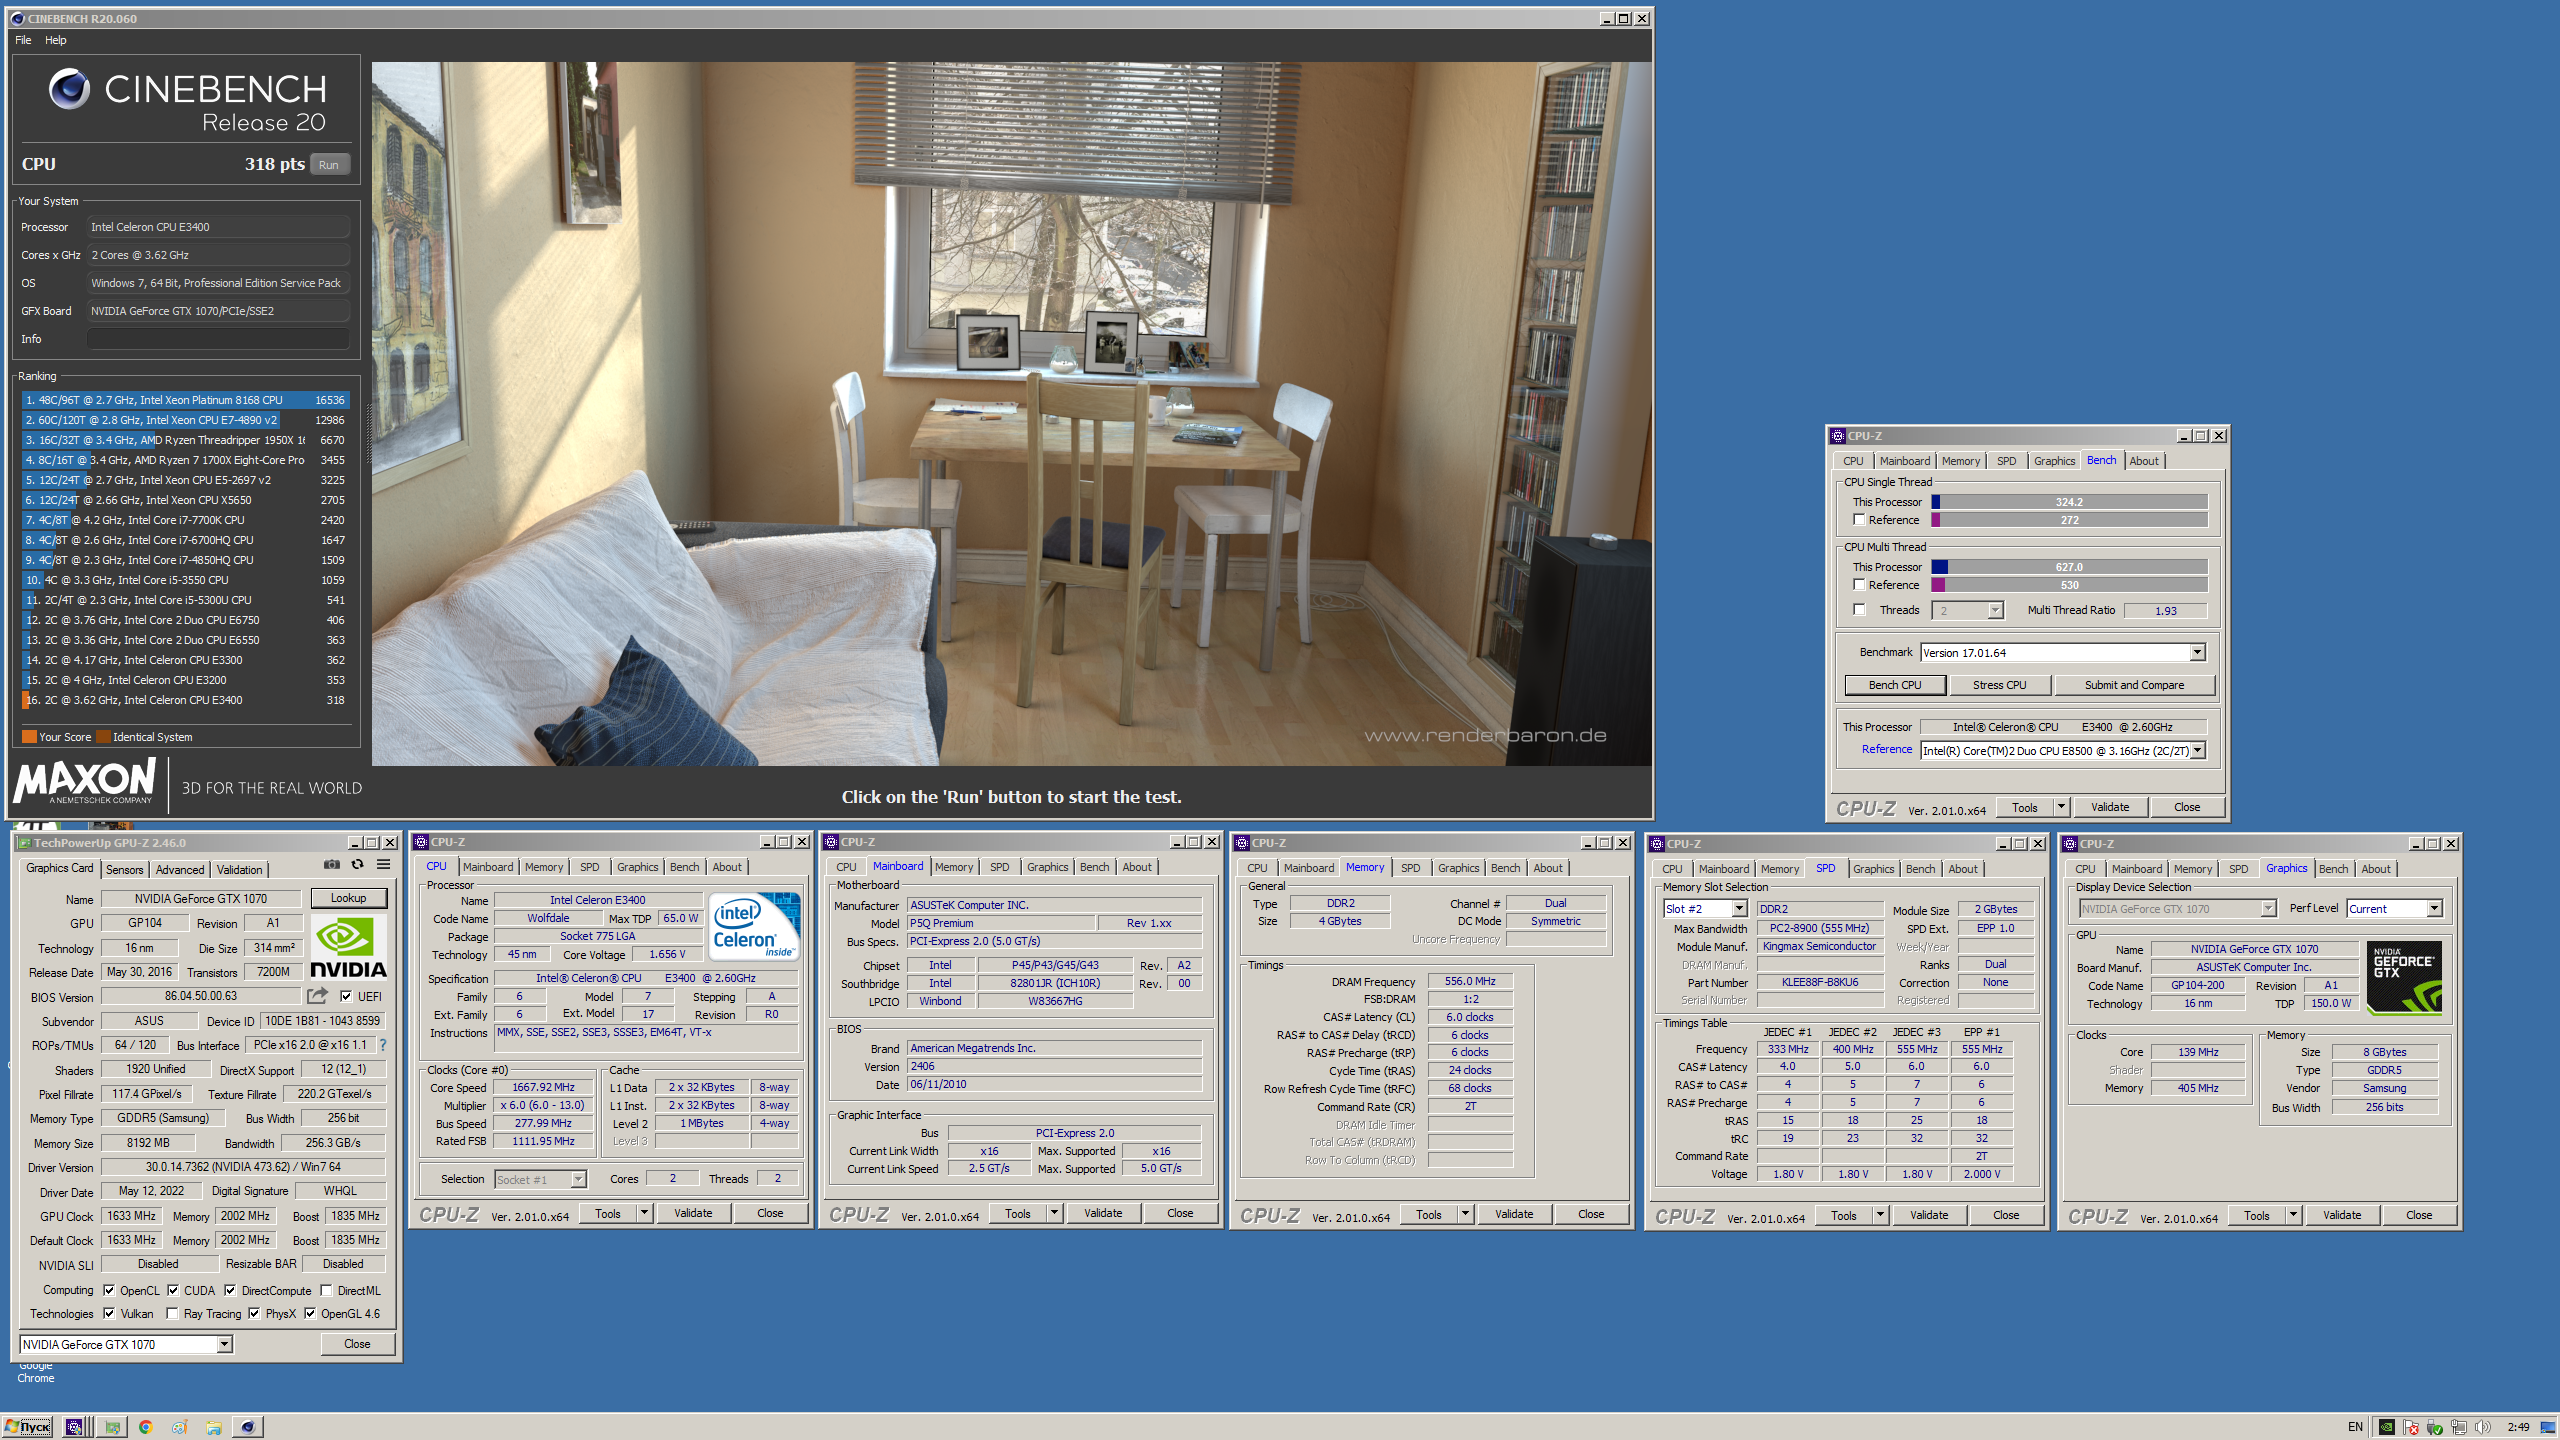Open the Display Device Selection dropdown
Image resolution: width=2560 pixels, height=1440 pixels.
tap(2177, 909)
